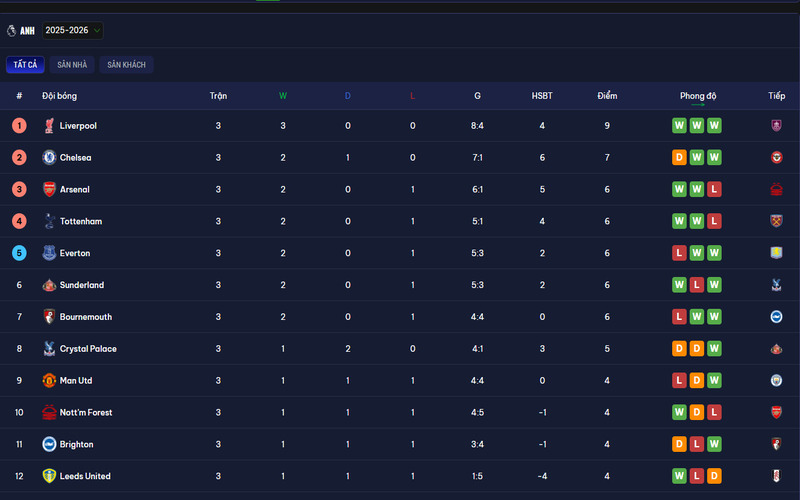Click the Tottenham club crest
Viewport: 800px width, 500px height.
tap(49, 221)
